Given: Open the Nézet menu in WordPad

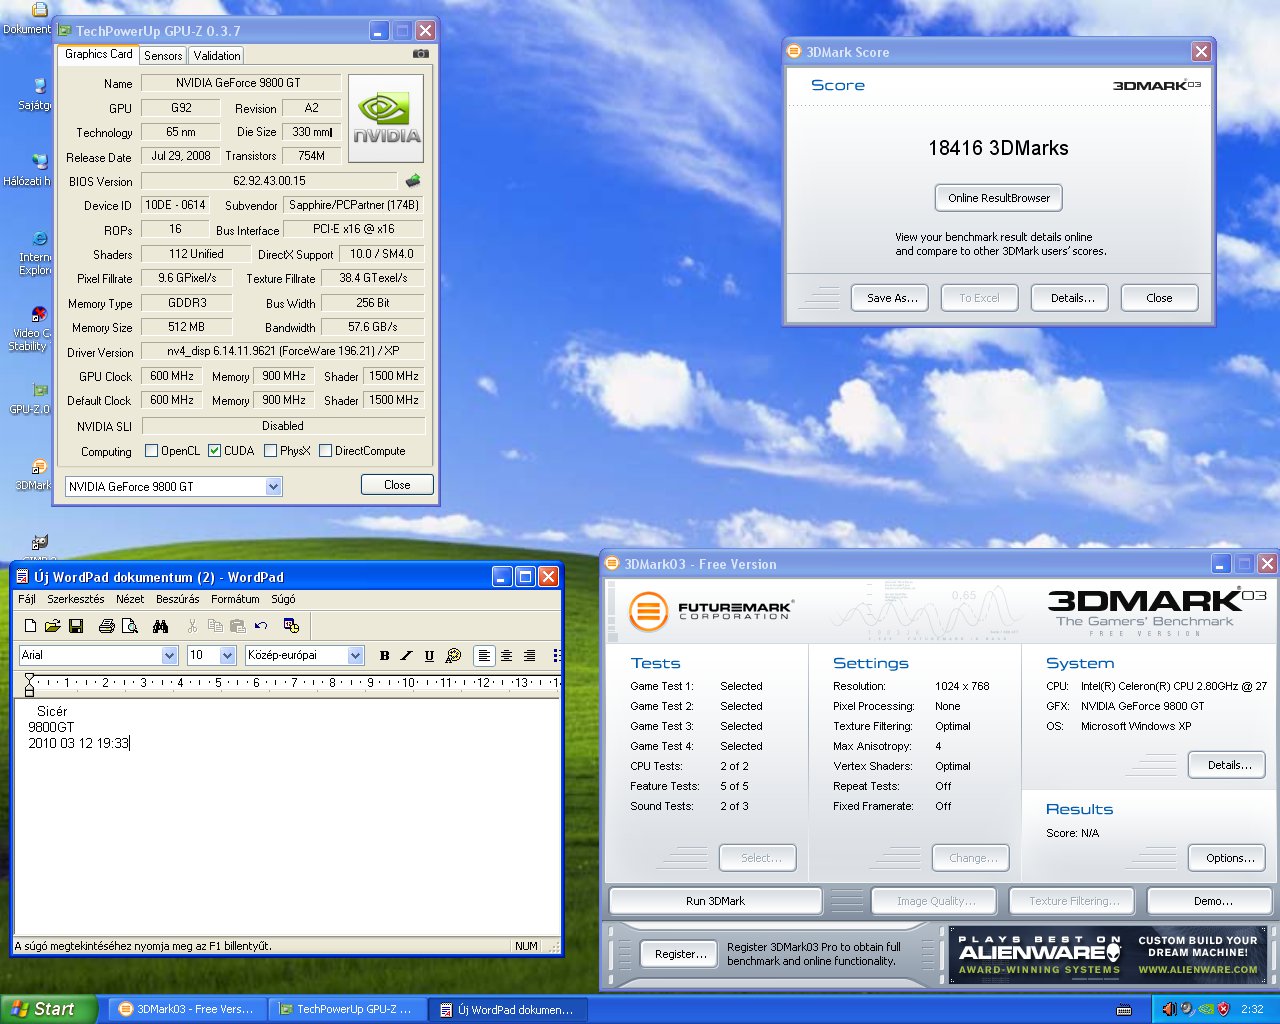Looking at the screenshot, I should point(130,599).
